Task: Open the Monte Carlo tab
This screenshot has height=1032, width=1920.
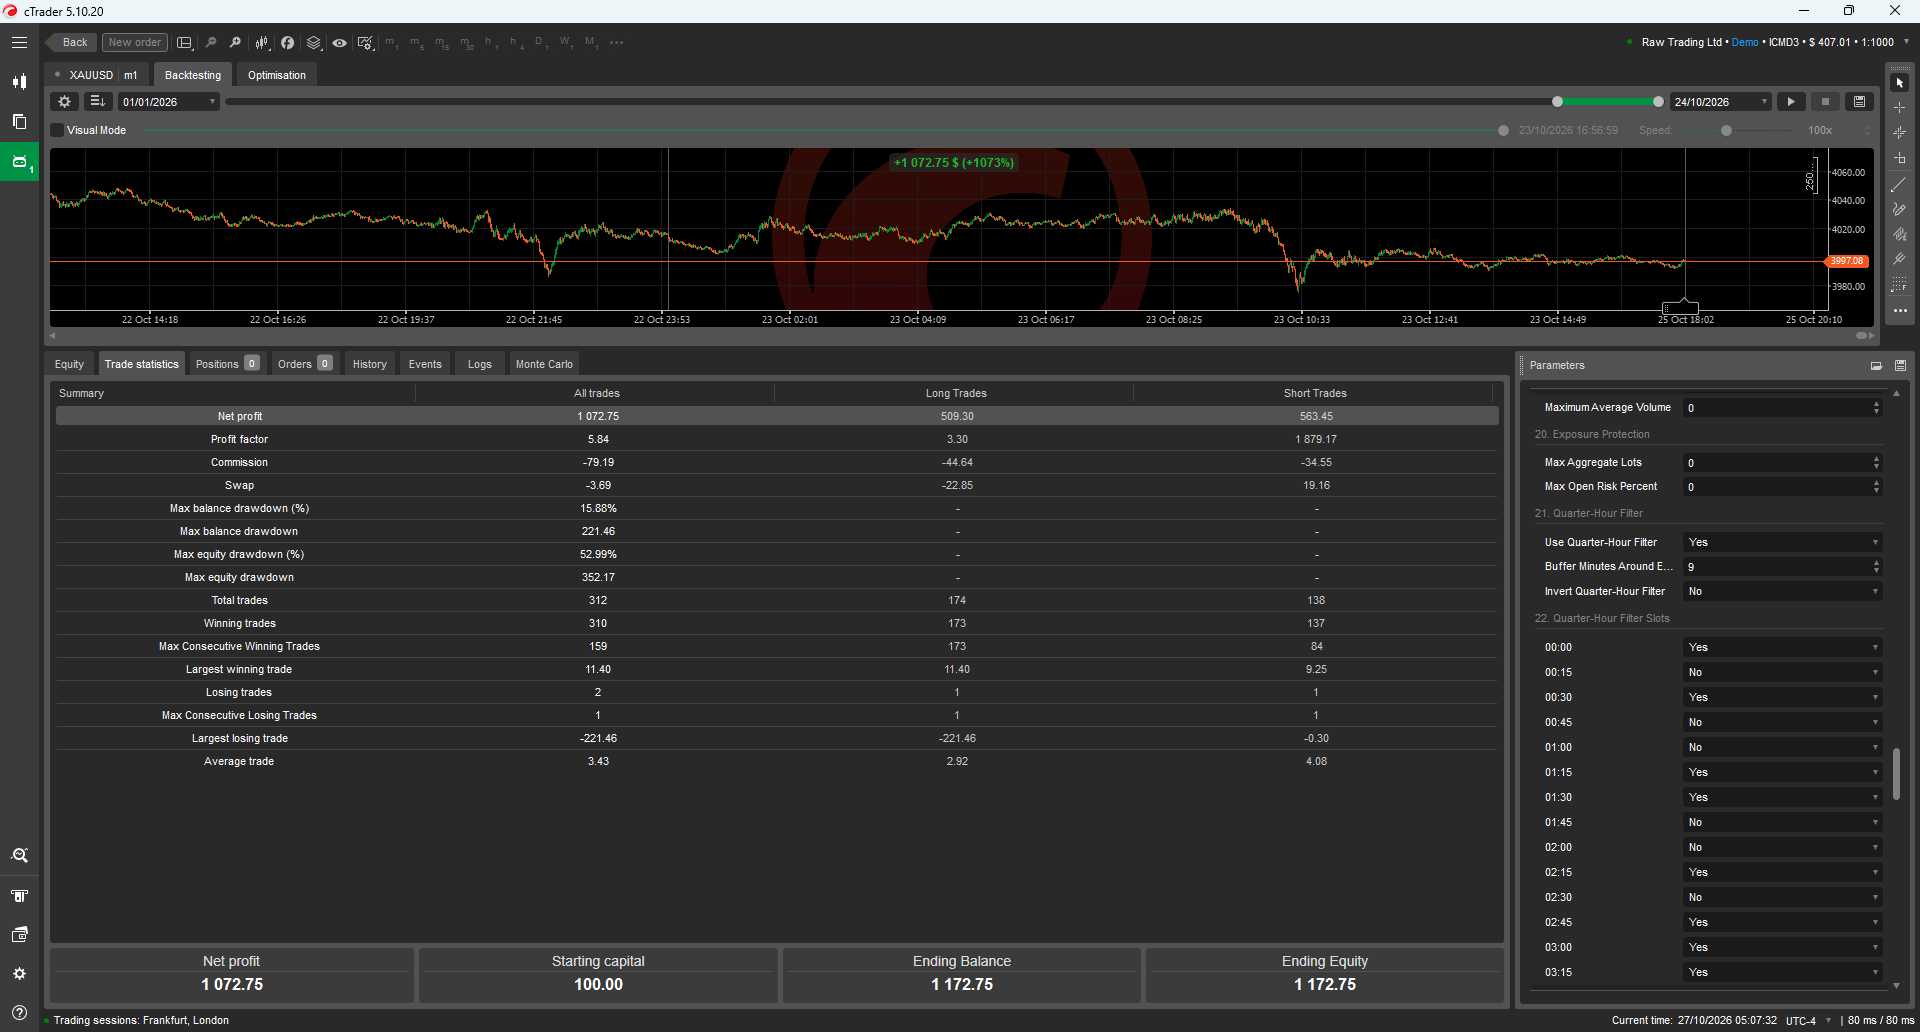Action: [x=544, y=364]
